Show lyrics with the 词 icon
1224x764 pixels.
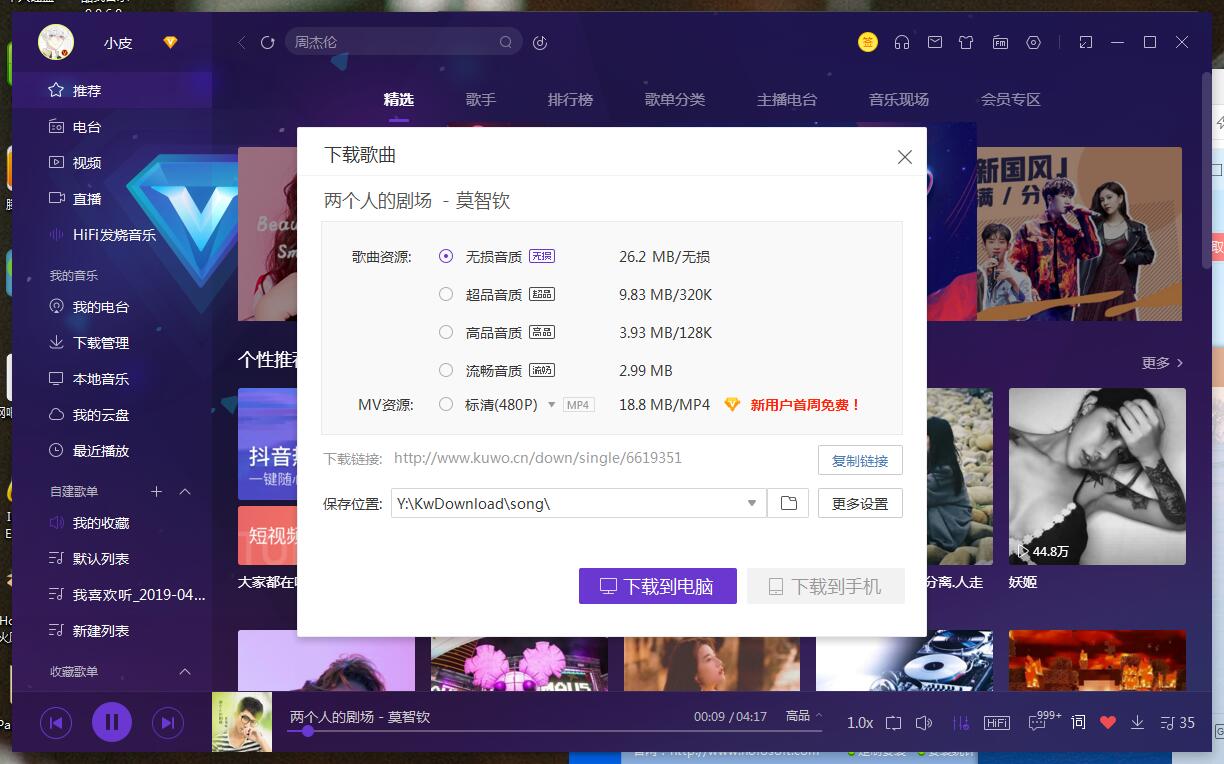1078,722
